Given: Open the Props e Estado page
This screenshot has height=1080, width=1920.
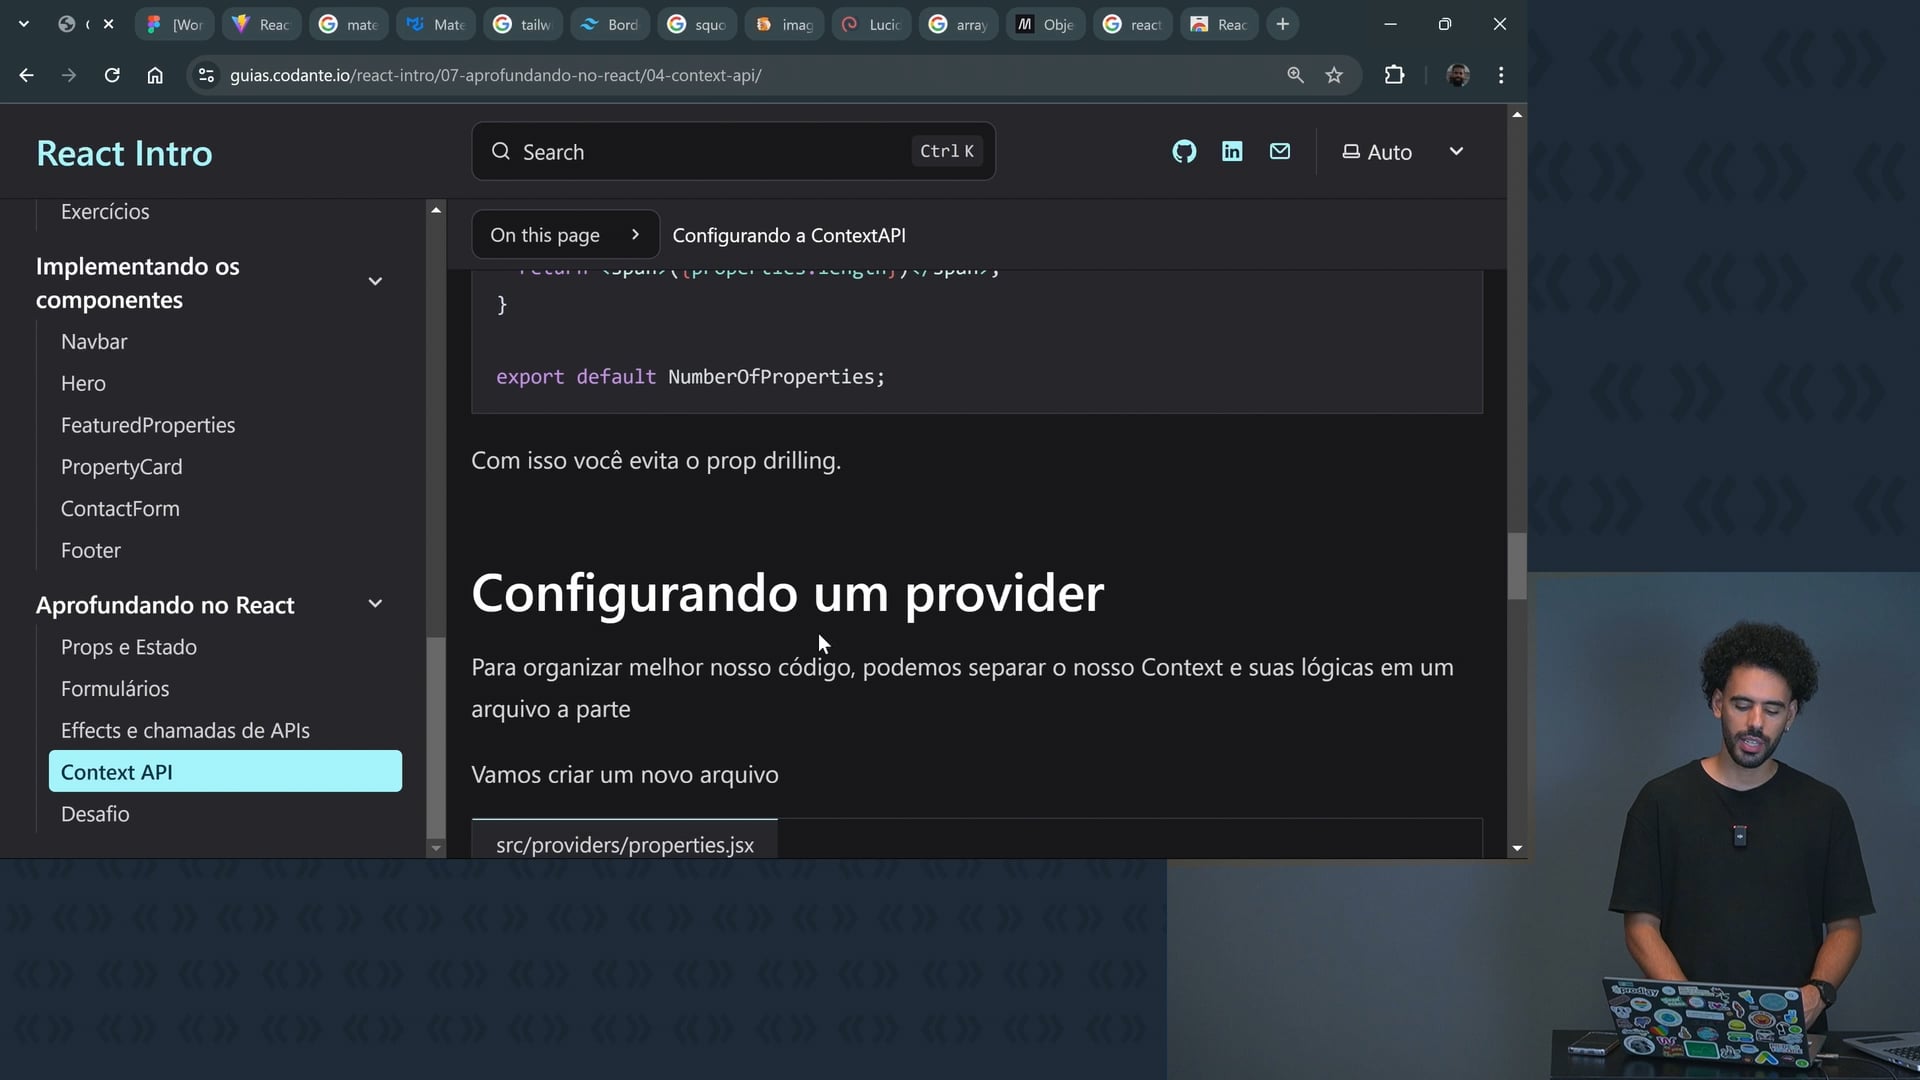Looking at the screenshot, I should point(129,647).
